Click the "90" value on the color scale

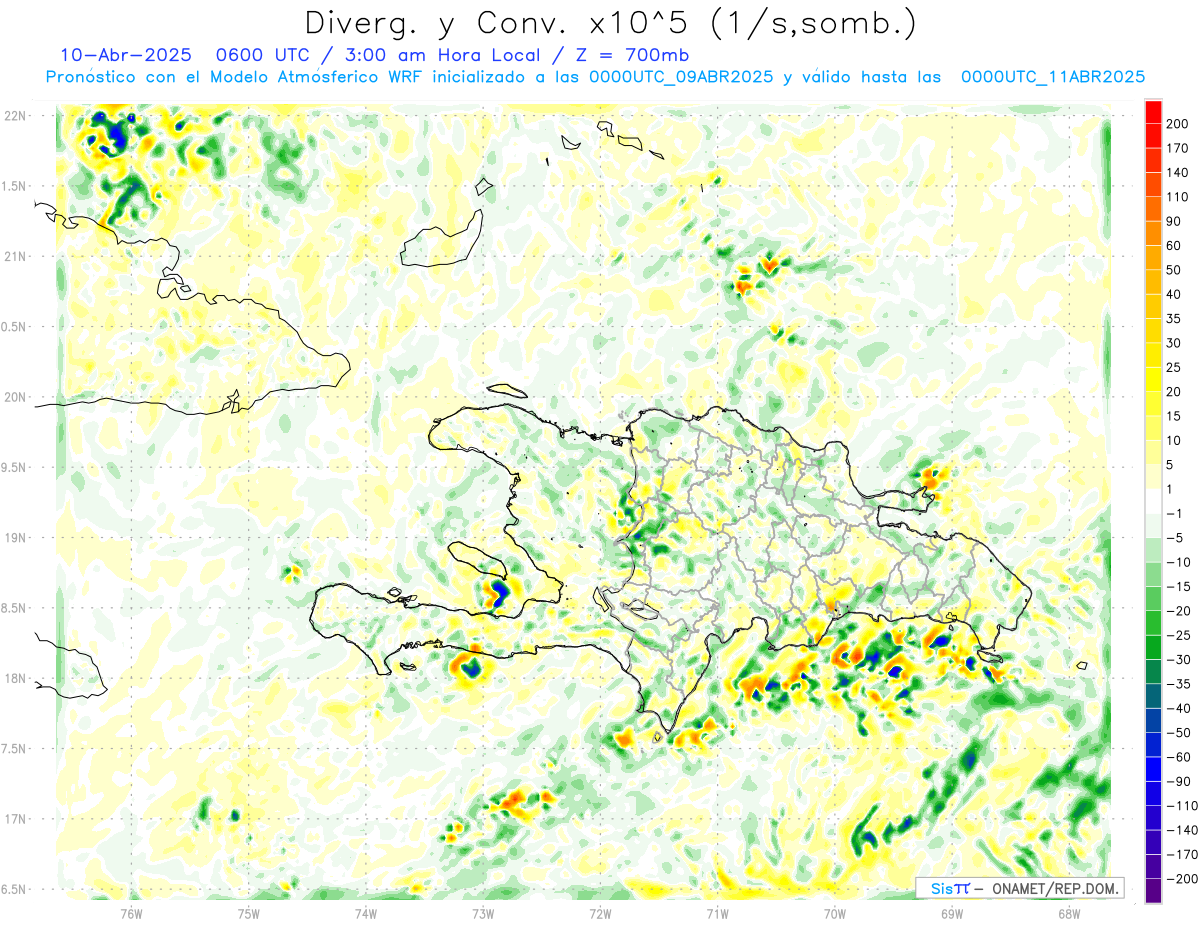pos(1174,221)
